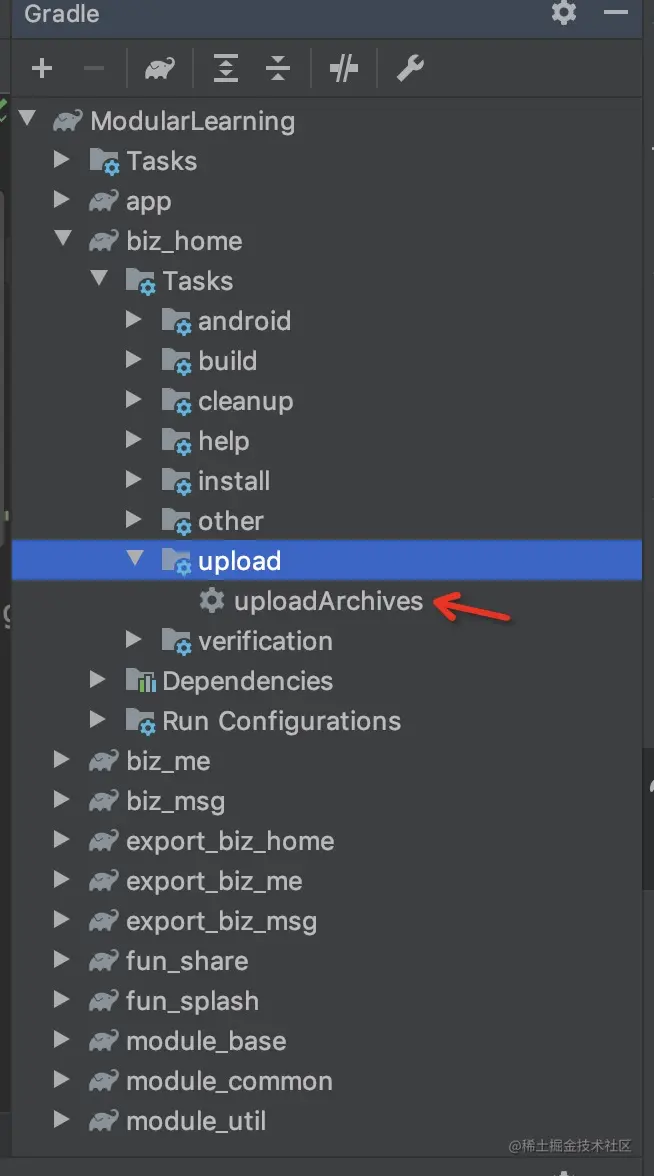
Task: Click the plus icon to link a Gradle project
Action: [42, 69]
